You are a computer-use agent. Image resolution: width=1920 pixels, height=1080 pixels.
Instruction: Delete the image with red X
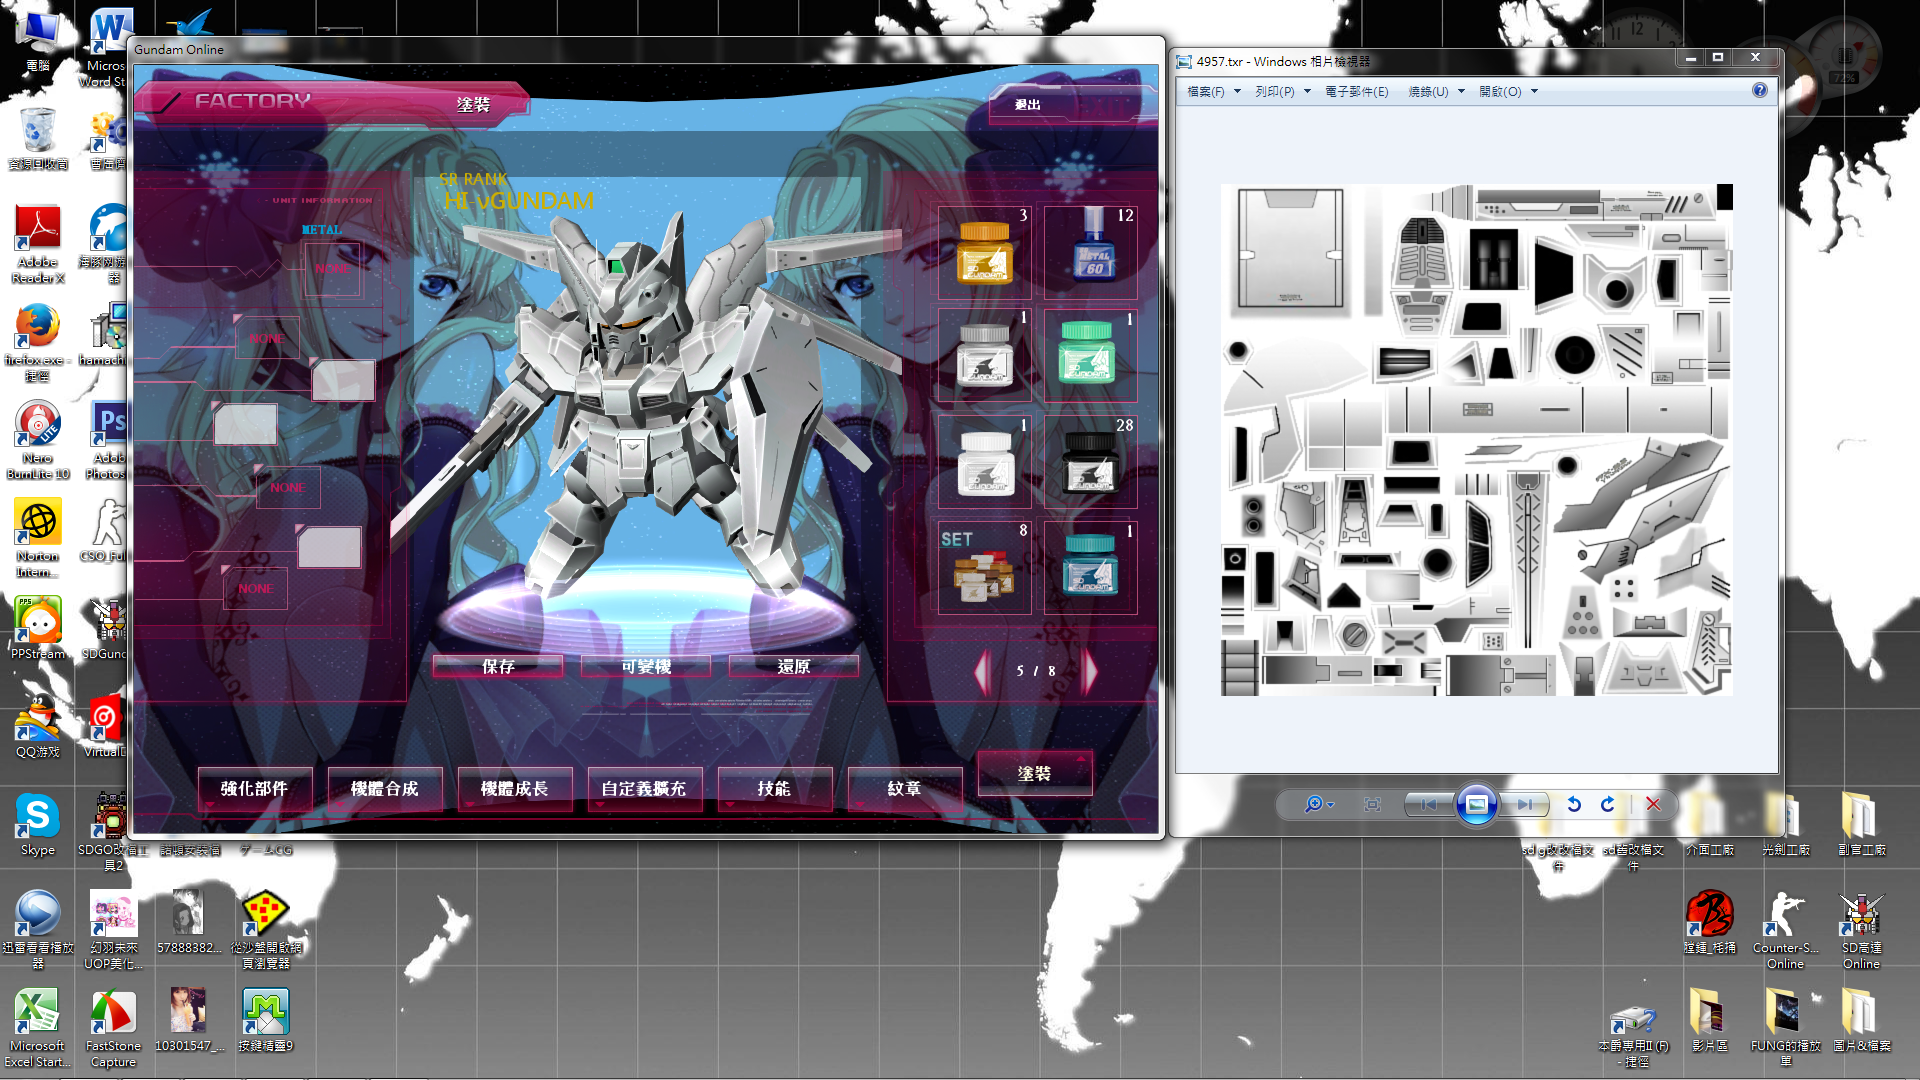1653,804
